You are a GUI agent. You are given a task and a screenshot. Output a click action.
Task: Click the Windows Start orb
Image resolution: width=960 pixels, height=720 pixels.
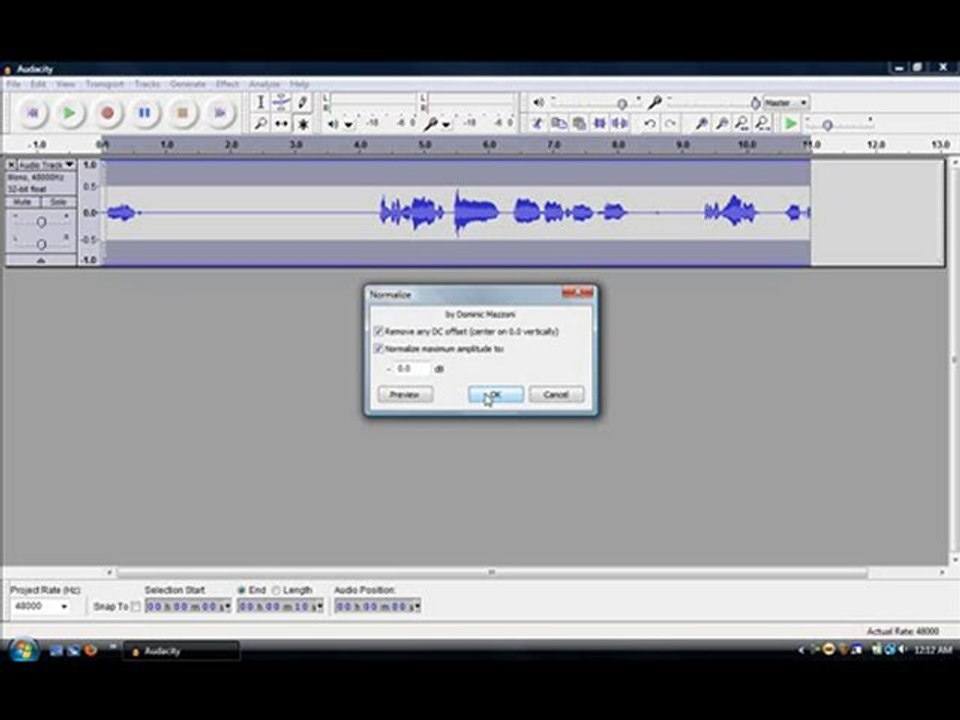[23, 650]
